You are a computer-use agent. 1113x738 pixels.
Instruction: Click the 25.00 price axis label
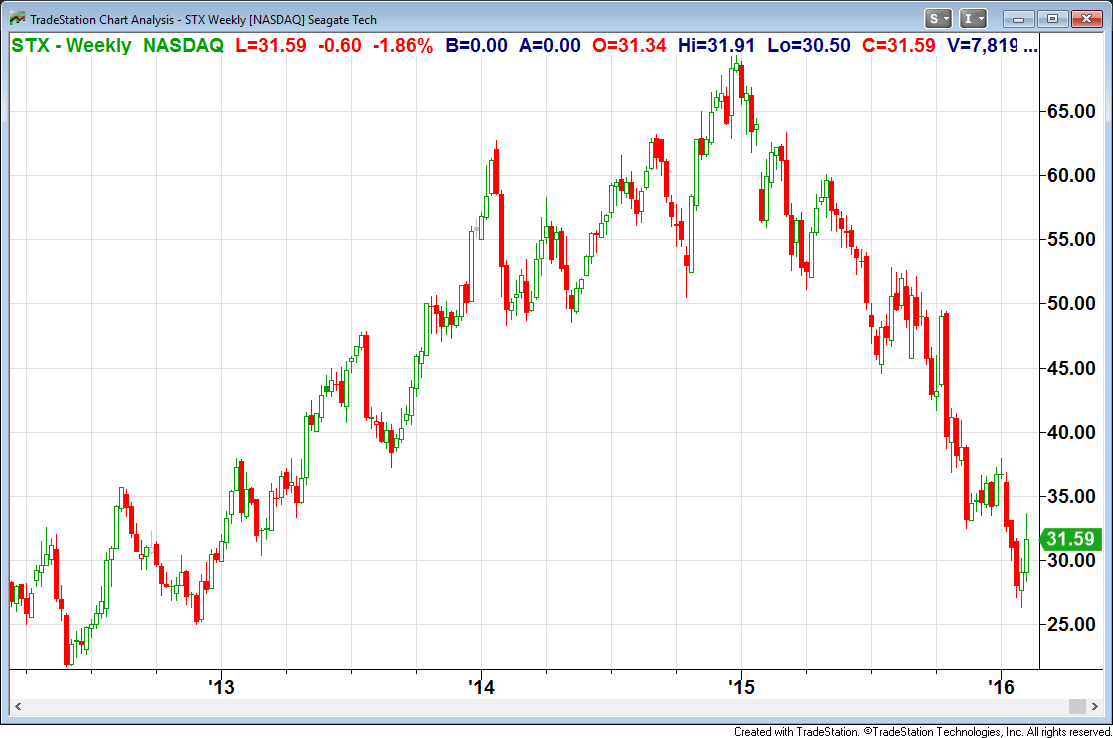coord(1071,624)
